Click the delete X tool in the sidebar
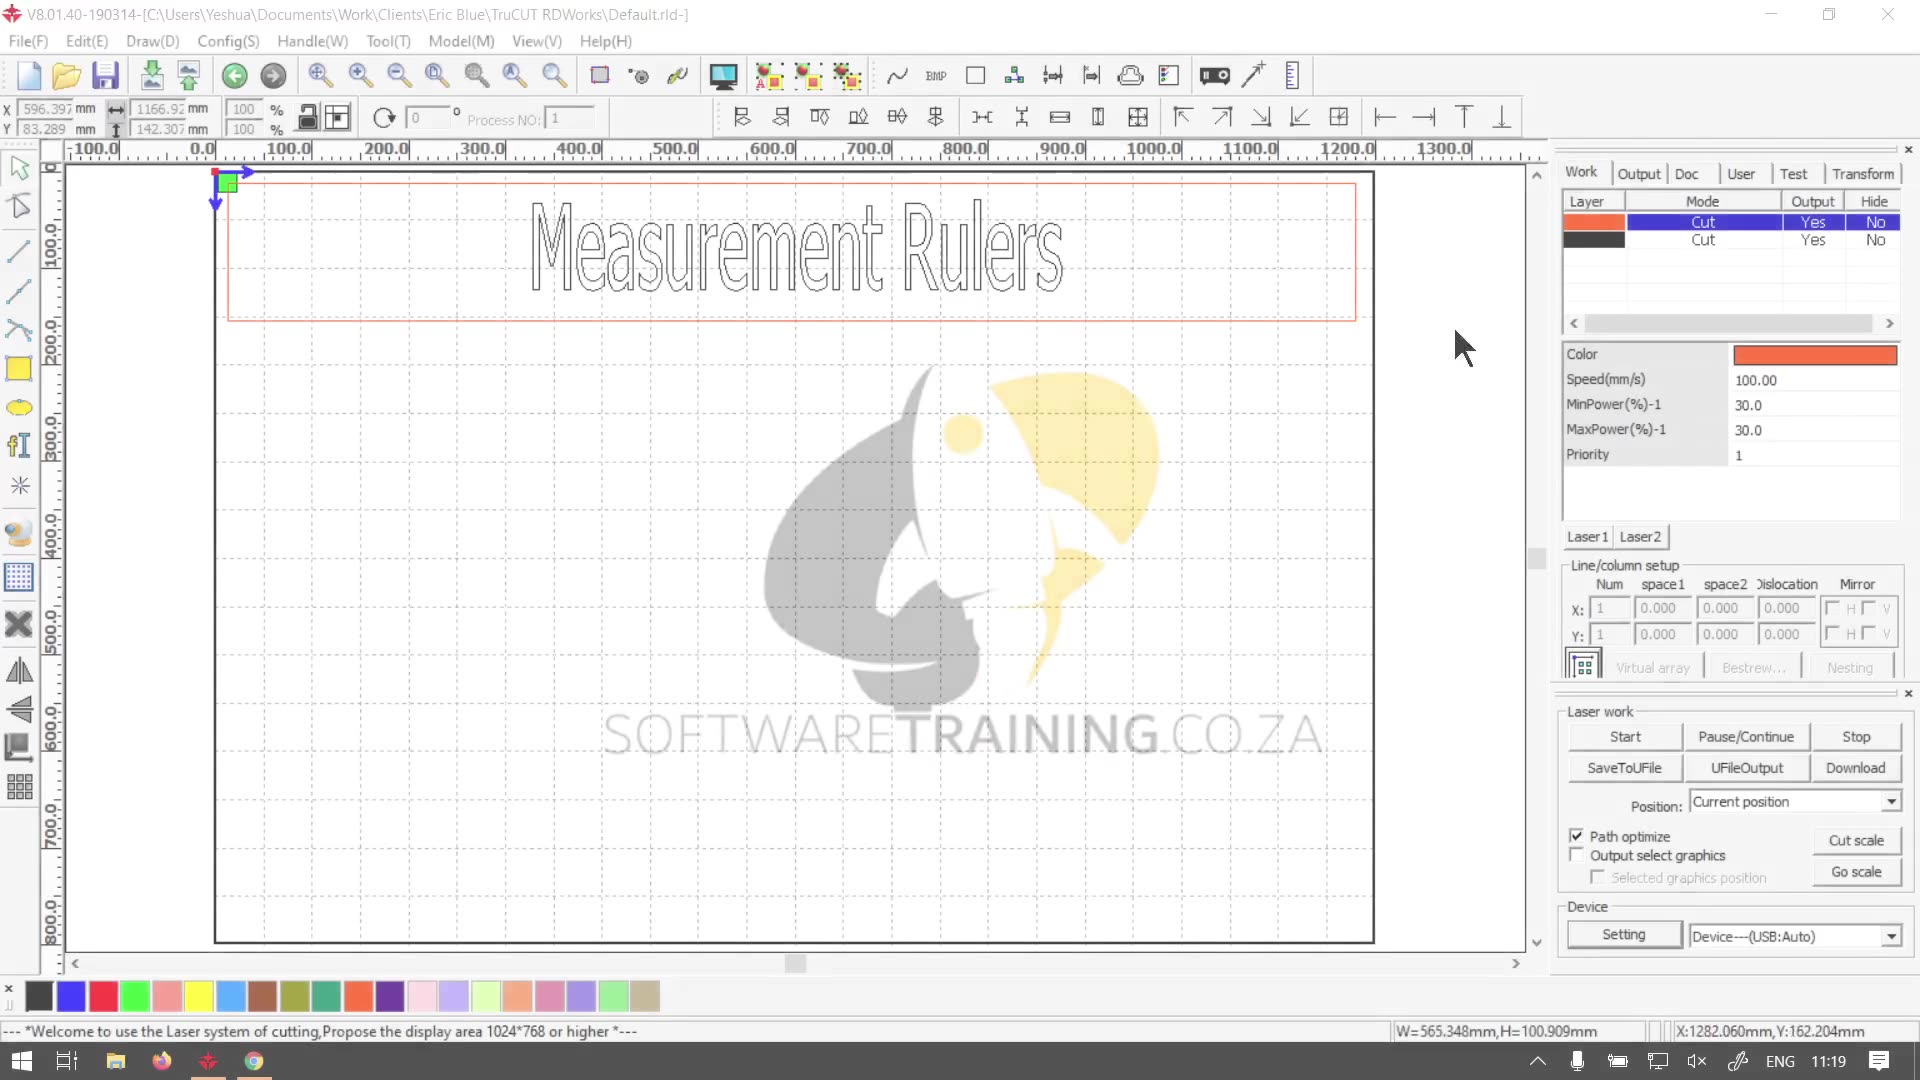The image size is (1920, 1080). pos(19,624)
